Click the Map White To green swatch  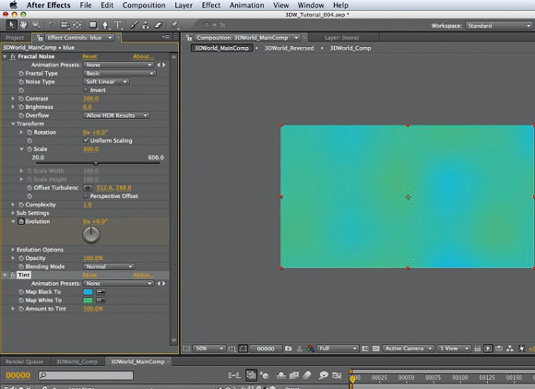click(88, 300)
